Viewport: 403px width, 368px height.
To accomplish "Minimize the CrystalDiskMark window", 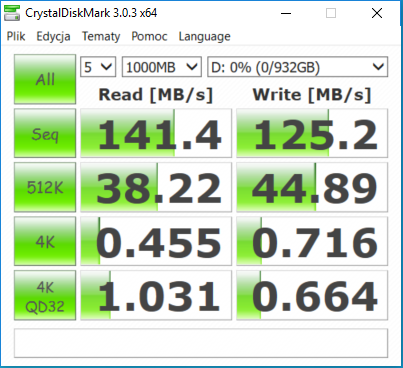I will tap(286, 13).
